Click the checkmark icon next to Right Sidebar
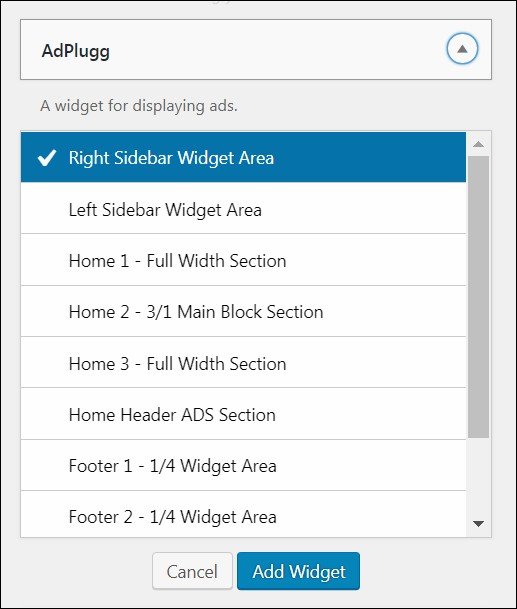 click(x=47, y=158)
